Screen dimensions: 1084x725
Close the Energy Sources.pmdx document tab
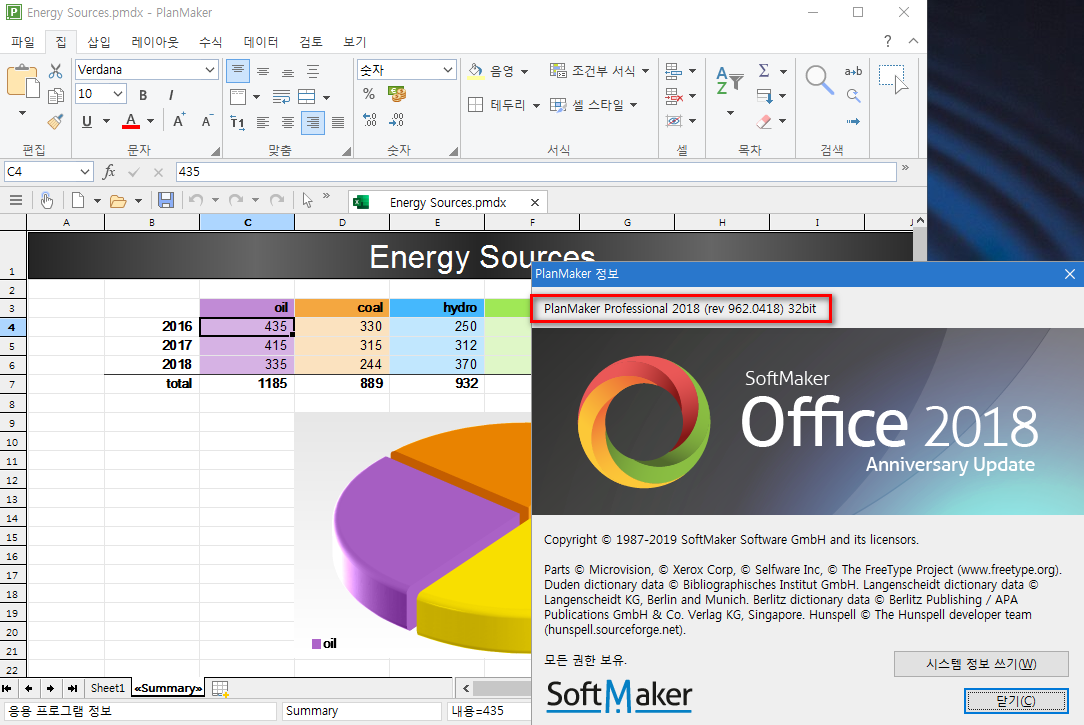tap(534, 203)
